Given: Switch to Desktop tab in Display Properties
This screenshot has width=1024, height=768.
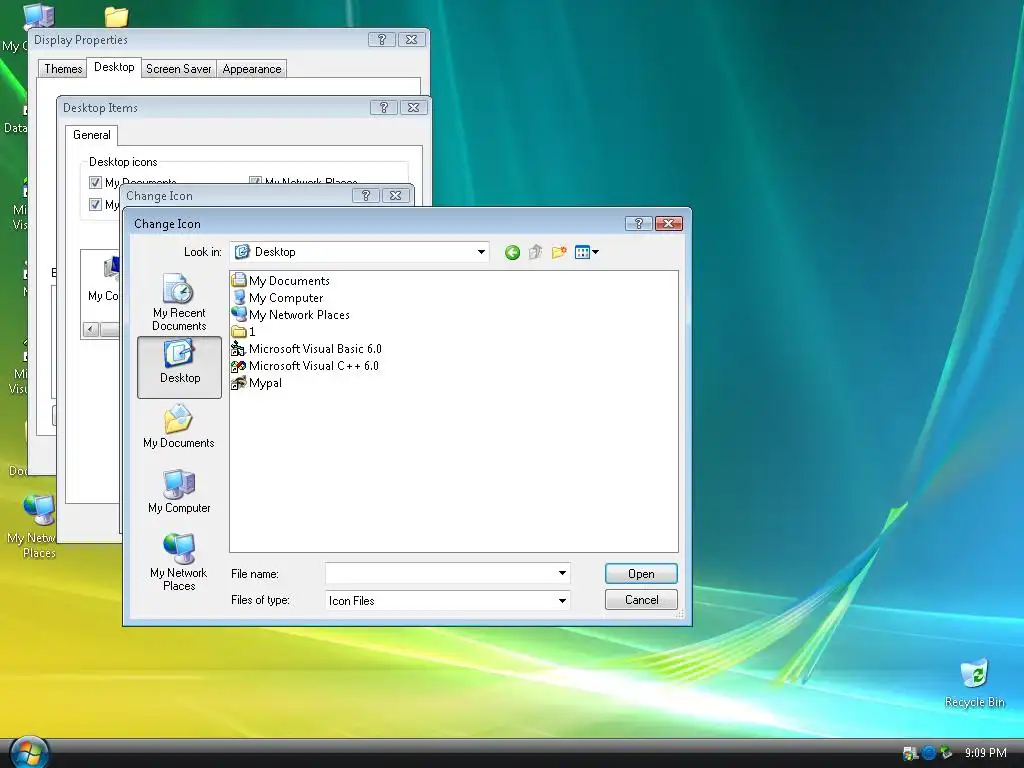Looking at the screenshot, I should [114, 67].
